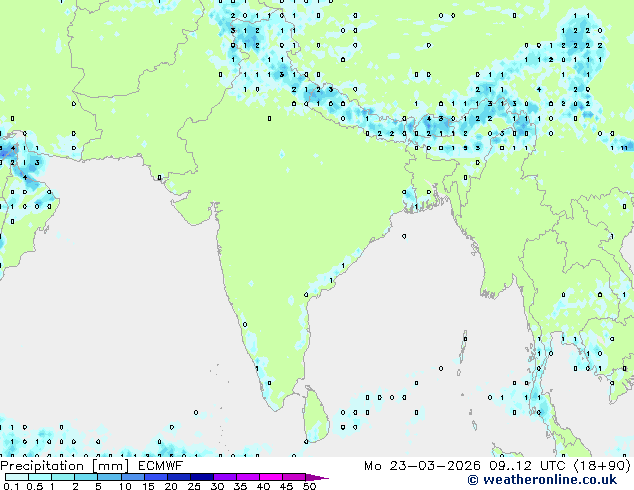Click the ECMWF model label
634x490 pixels.
(x=160, y=466)
